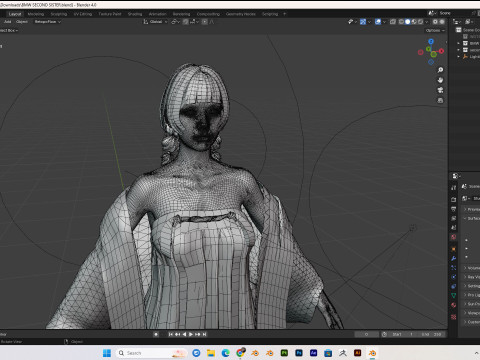The width and height of the screenshot is (480, 360).
Task: Open the Tool properties tab
Action: 454,188
